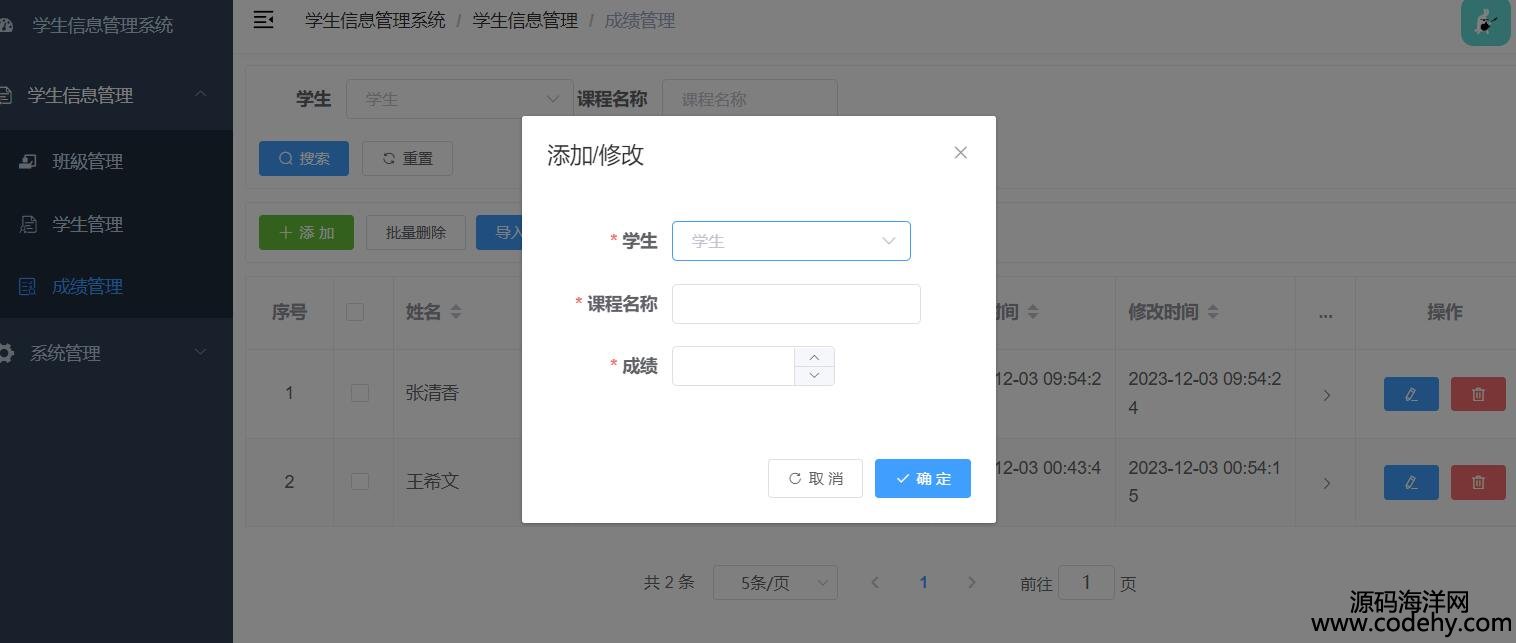Viewport: 1516px width, 643px height.
Task: Click delete trash icon for 张清香 row
Action: (x=1477, y=394)
